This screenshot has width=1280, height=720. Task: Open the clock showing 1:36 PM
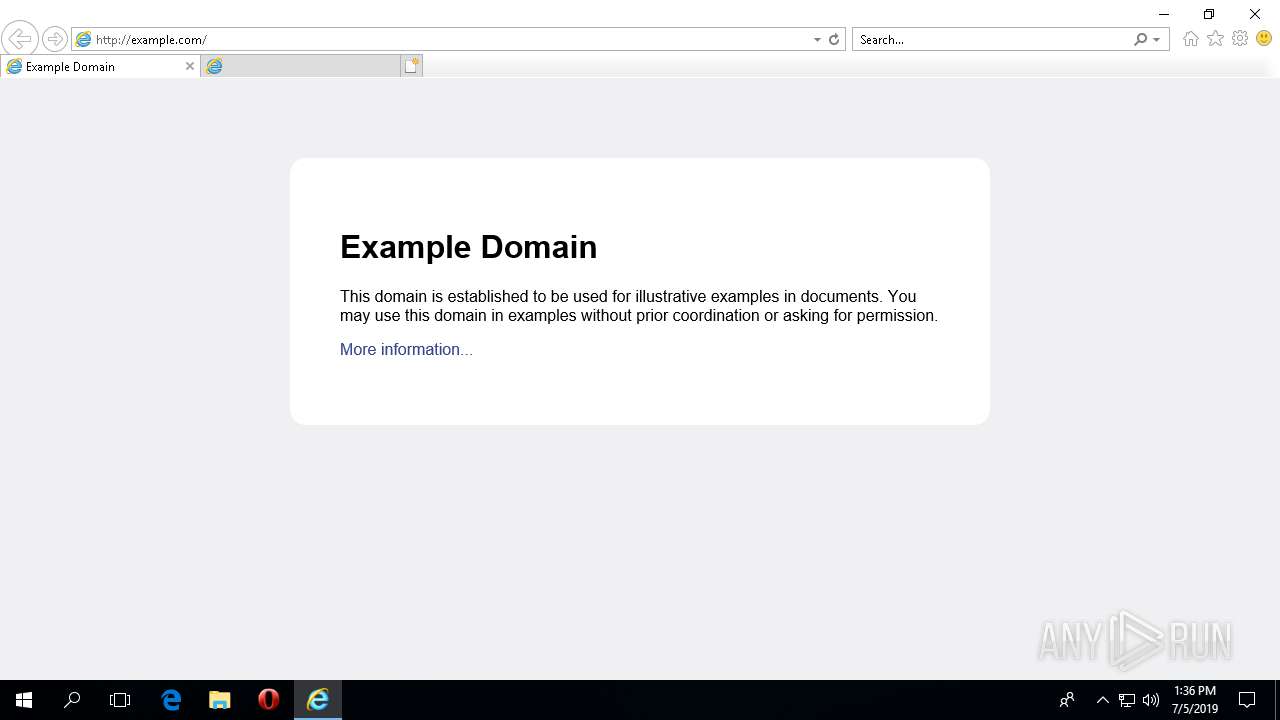1195,700
